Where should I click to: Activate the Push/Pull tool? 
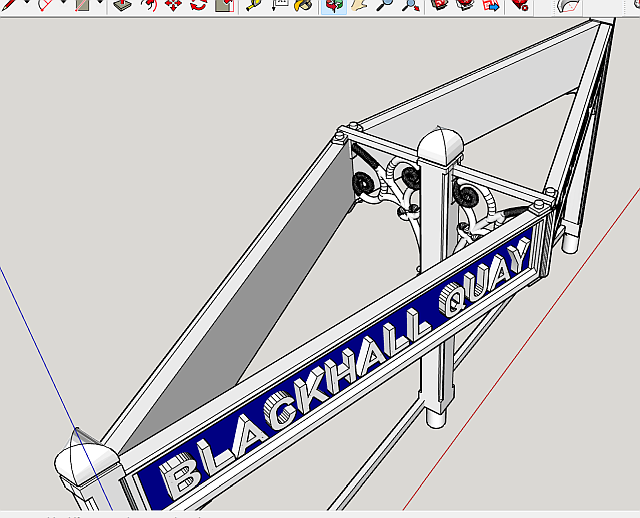(121, 5)
